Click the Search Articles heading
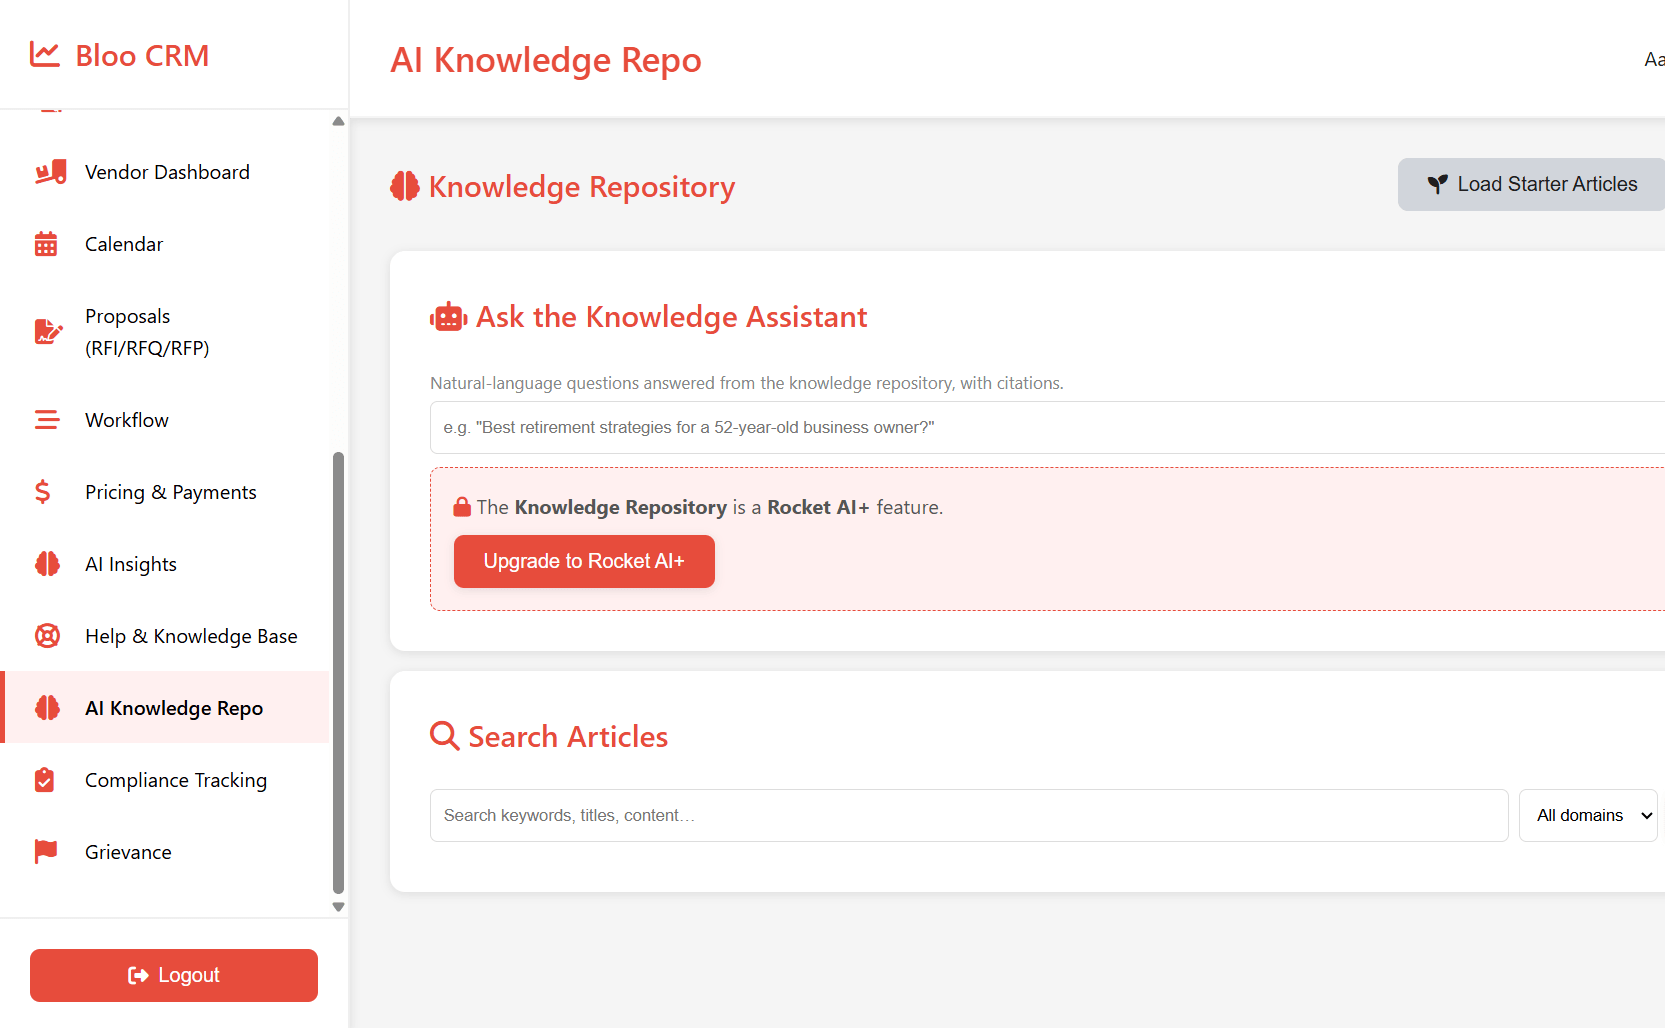Viewport: 1665px width, 1028px height. pyautogui.click(x=568, y=737)
